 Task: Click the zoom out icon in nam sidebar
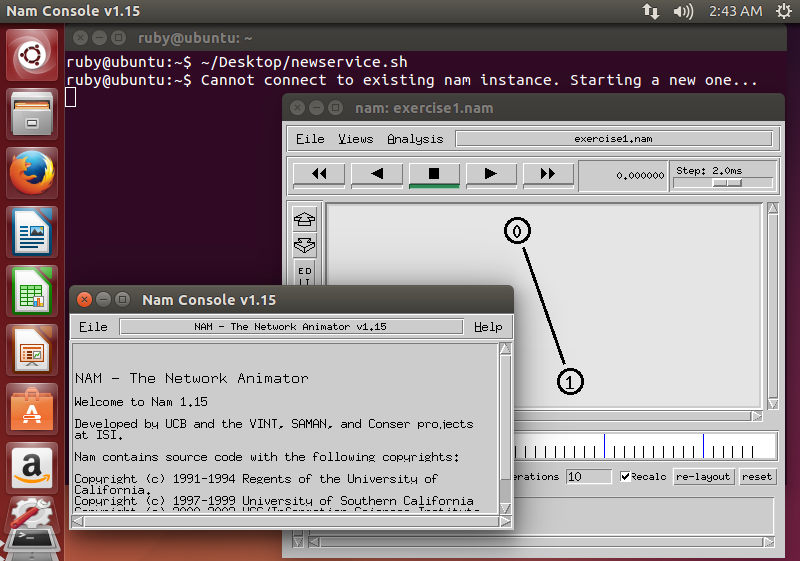pos(305,245)
